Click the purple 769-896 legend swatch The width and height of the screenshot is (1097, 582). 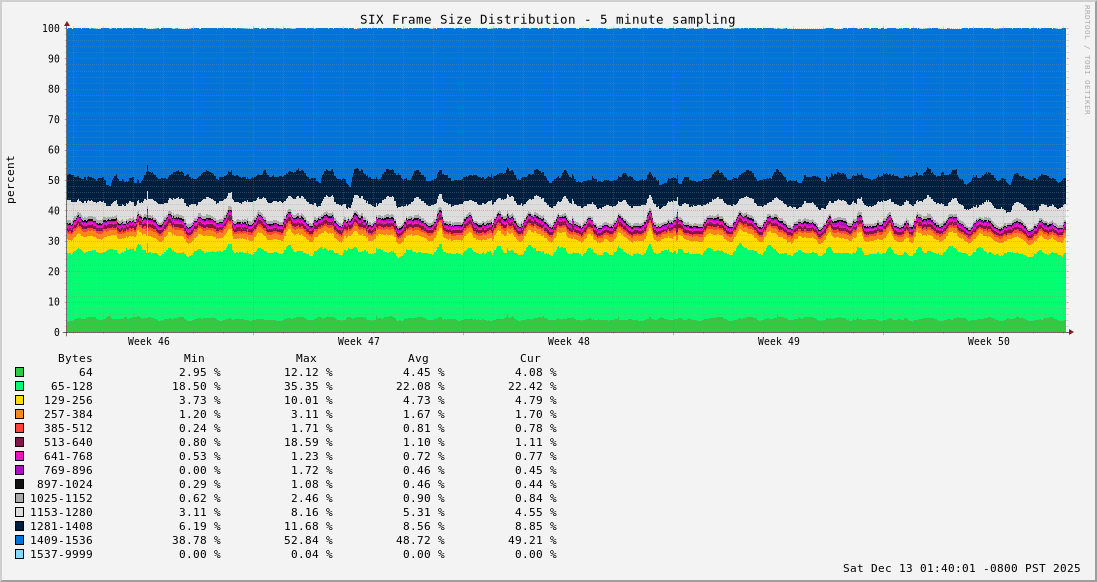coord(19,470)
